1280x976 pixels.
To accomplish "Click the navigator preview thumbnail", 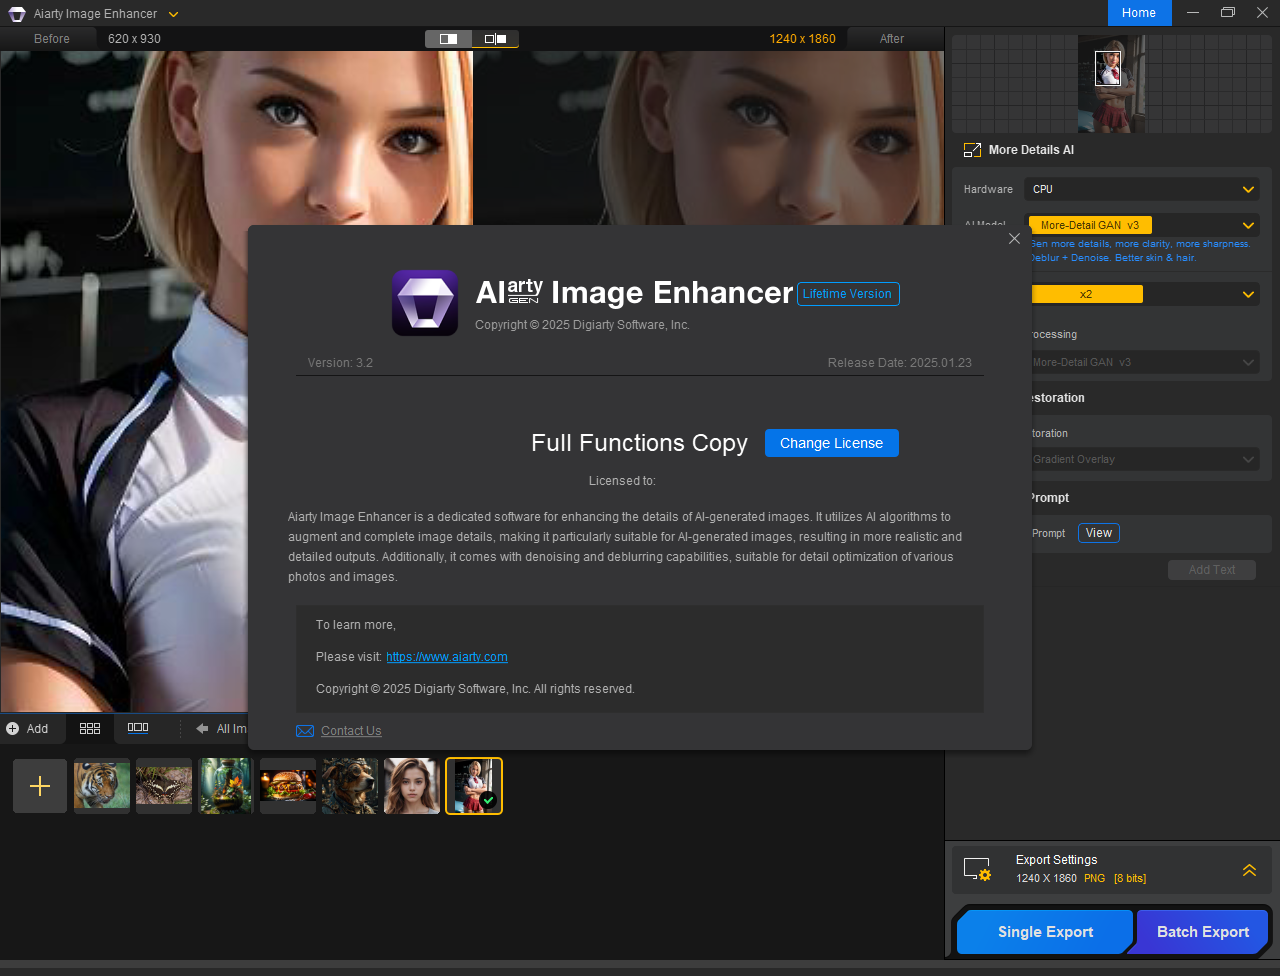I will coord(1110,84).
